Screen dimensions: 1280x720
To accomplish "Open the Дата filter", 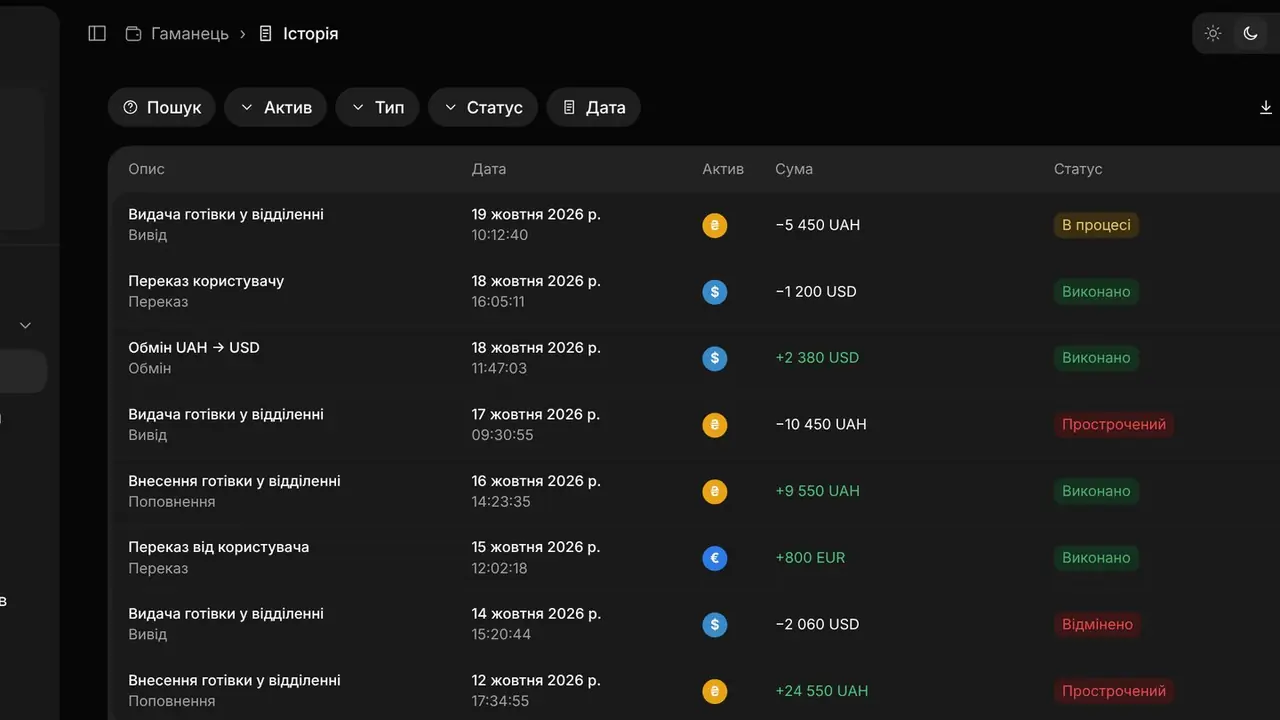I will pos(594,107).
